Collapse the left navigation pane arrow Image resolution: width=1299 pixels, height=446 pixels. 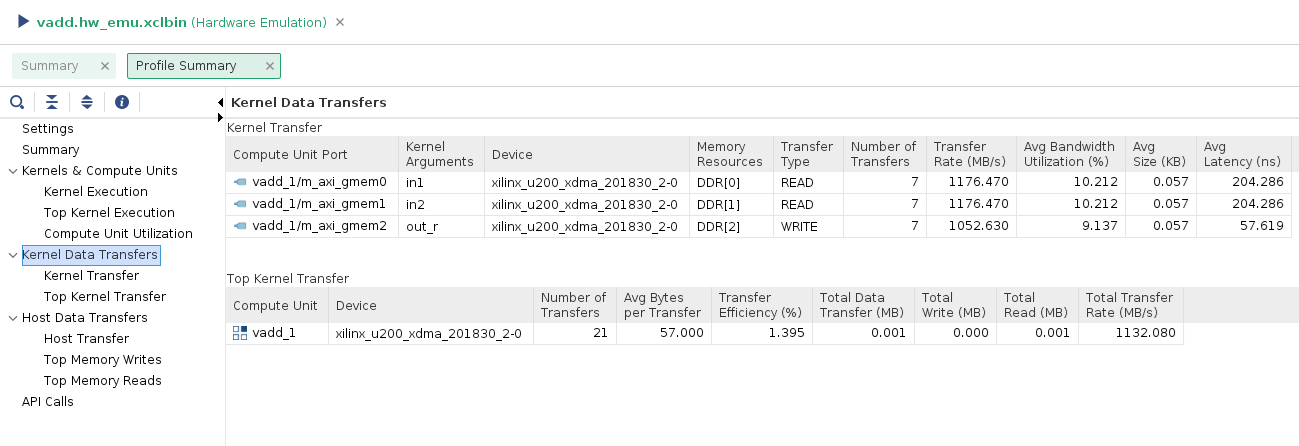coord(220,103)
